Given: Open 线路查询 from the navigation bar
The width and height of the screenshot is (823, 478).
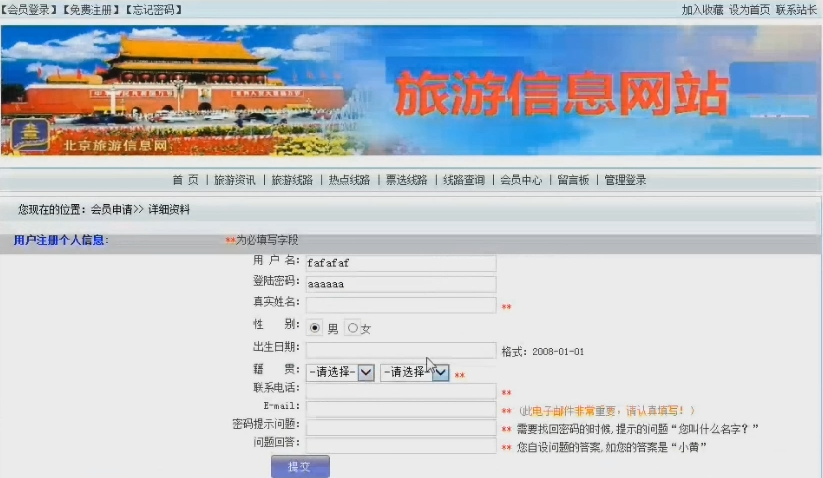Looking at the screenshot, I should (x=464, y=180).
